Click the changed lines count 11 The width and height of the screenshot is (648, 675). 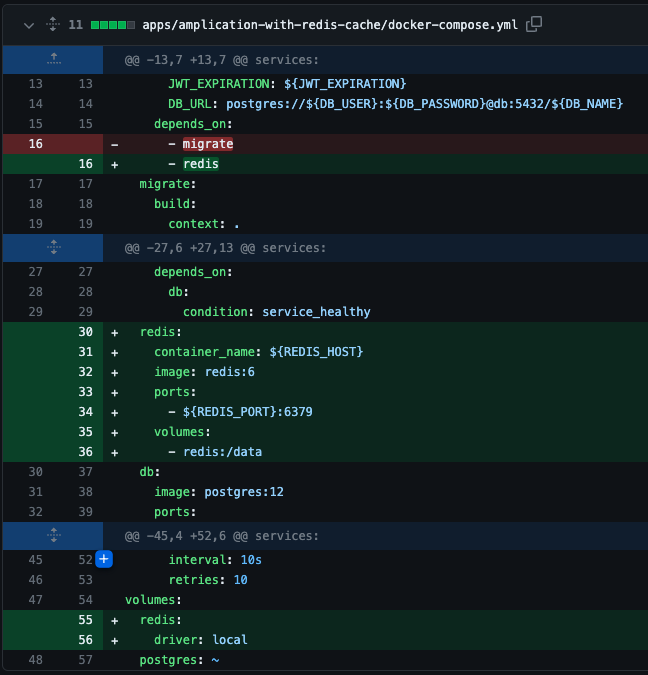point(76,25)
